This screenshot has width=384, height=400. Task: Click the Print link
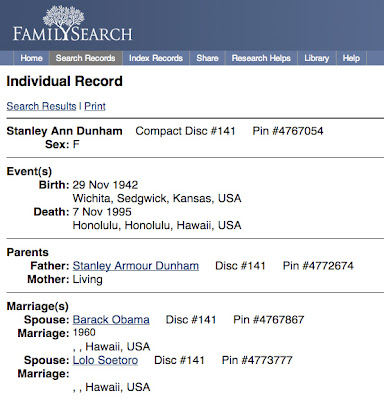click(95, 106)
